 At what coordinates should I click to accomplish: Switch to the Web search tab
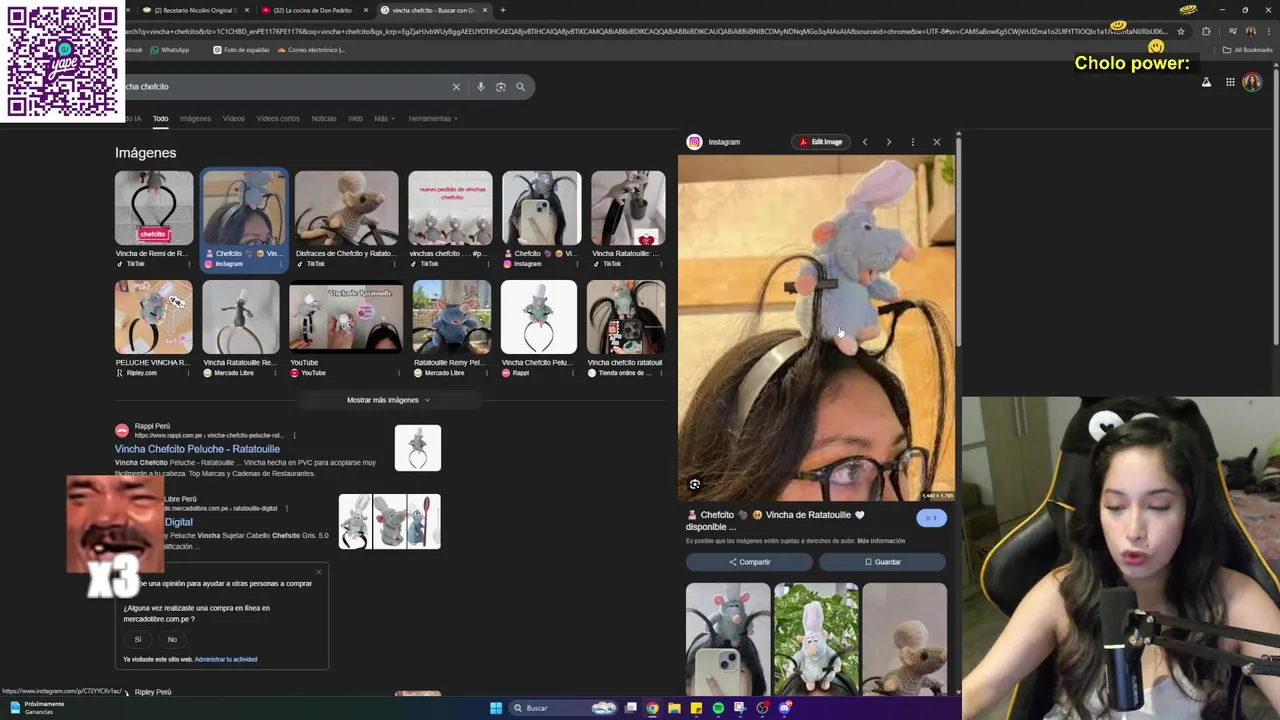pyautogui.click(x=355, y=118)
